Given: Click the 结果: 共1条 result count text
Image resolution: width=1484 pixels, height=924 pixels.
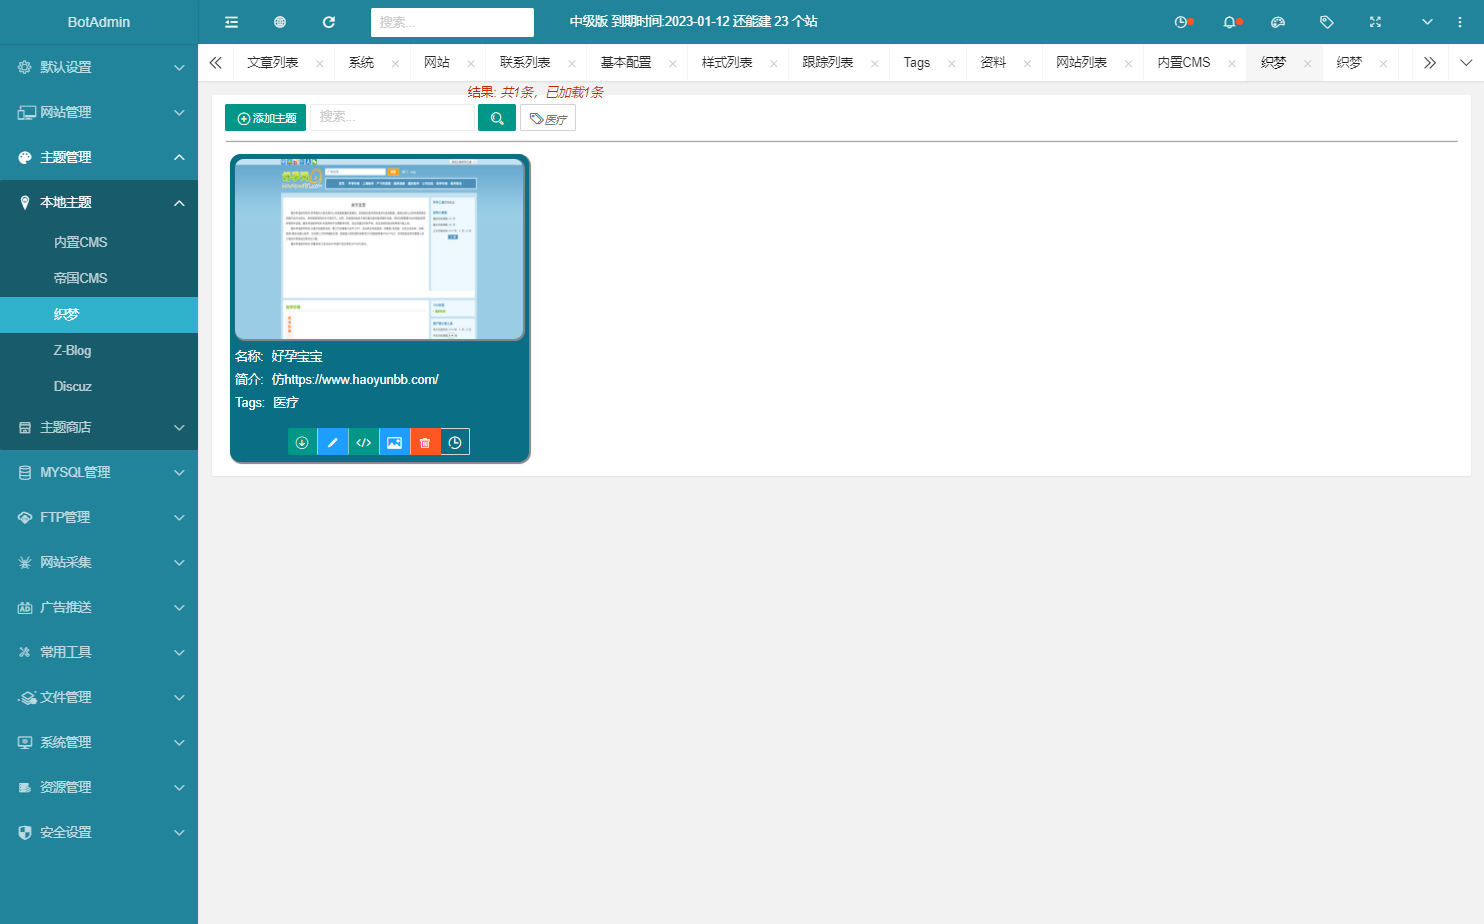Looking at the screenshot, I should pyautogui.click(x=535, y=92).
